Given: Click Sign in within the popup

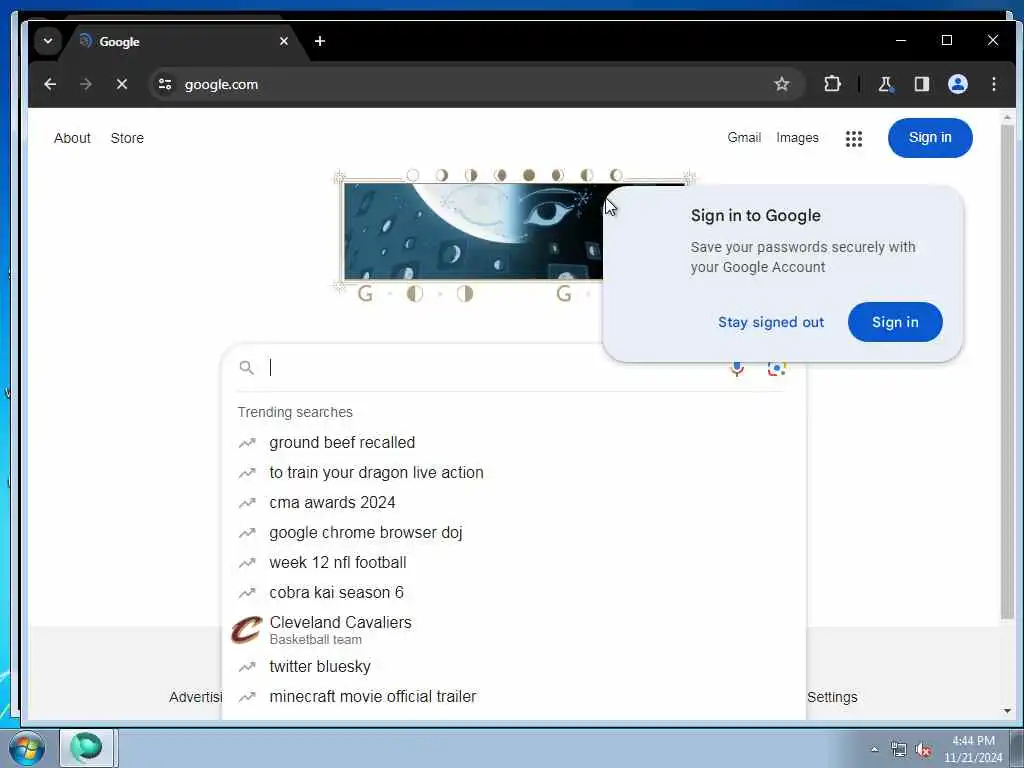Looking at the screenshot, I should click(x=895, y=322).
